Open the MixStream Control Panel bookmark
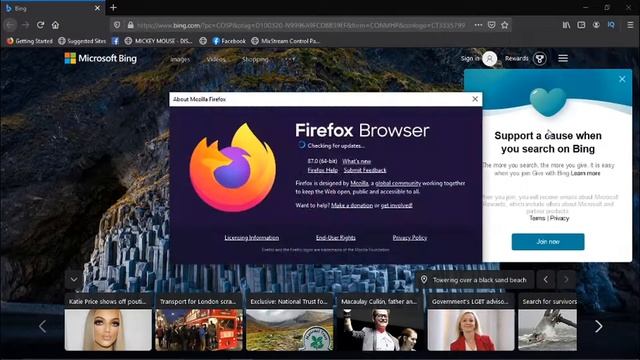The width and height of the screenshot is (640, 360). tap(285, 41)
